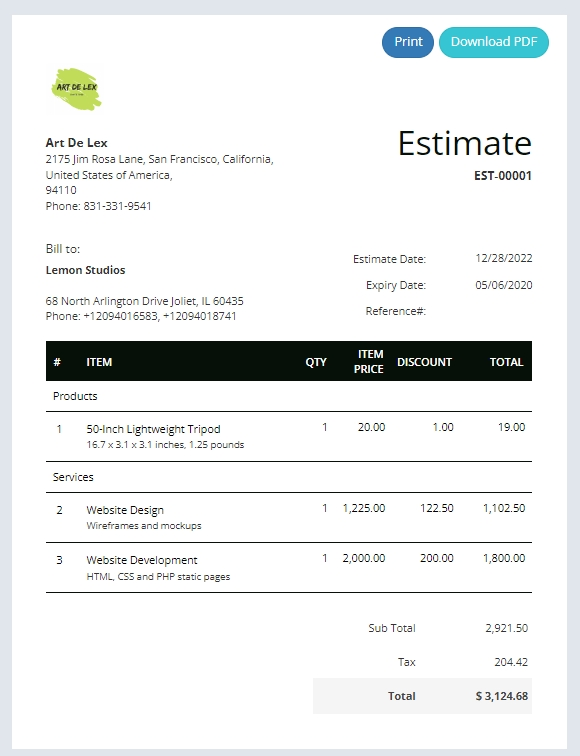Screen dimensions: 580x756
Task: Click the Tax amount 204.42
Action: 511,662
